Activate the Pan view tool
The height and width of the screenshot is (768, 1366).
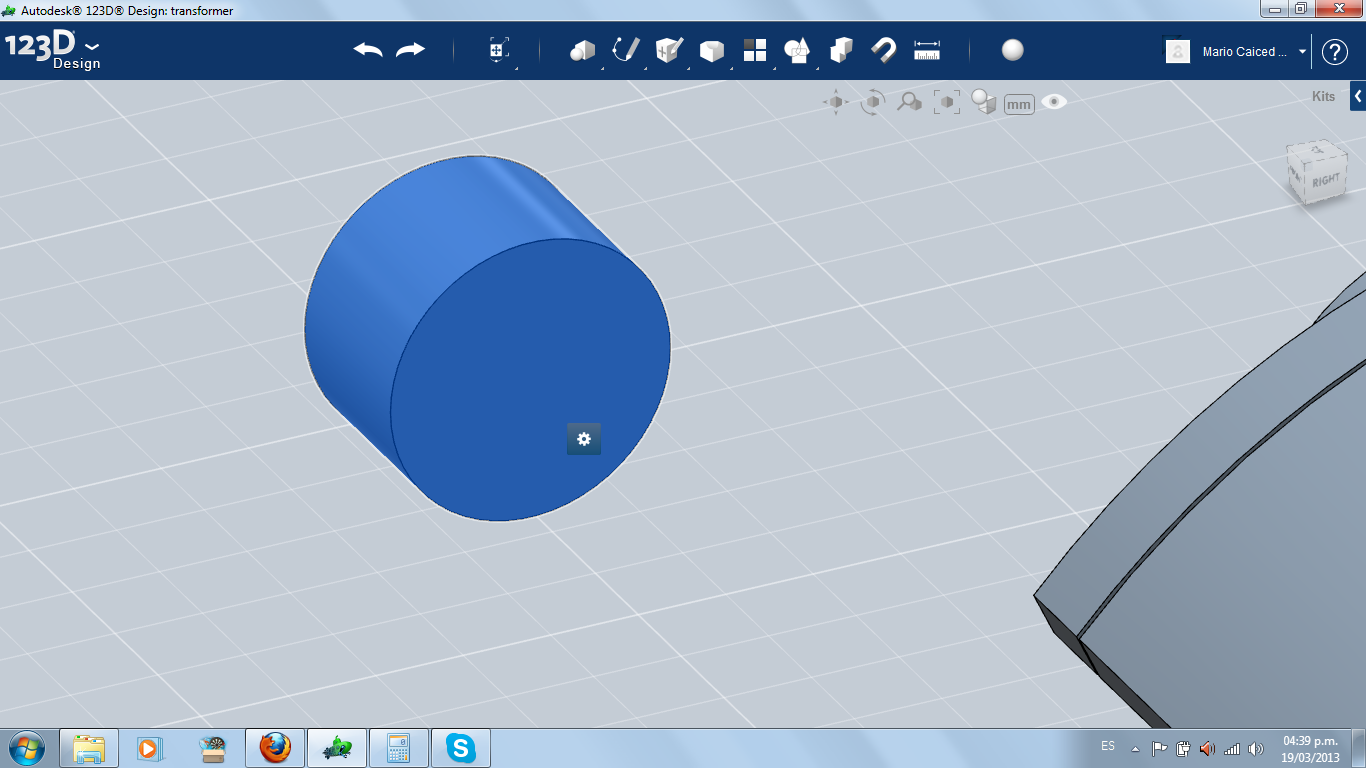coord(836,102)
